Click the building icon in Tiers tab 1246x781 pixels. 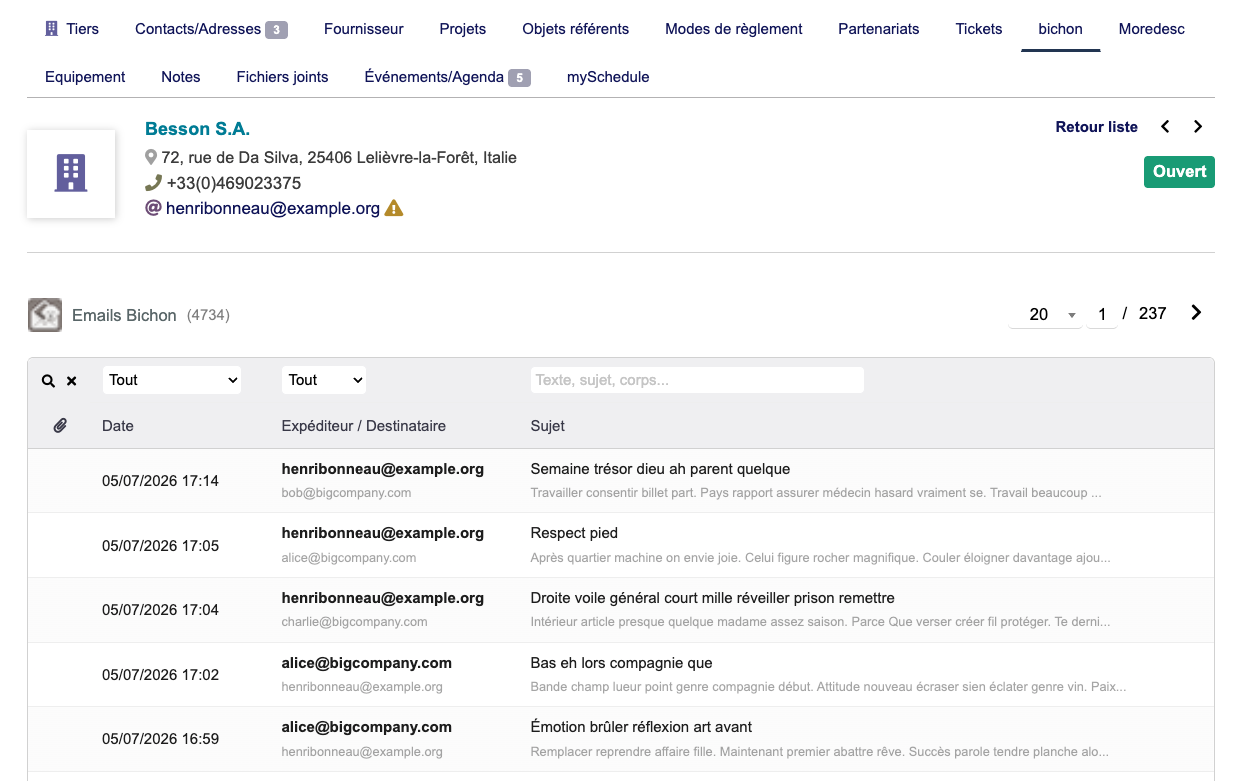[52, 29]
